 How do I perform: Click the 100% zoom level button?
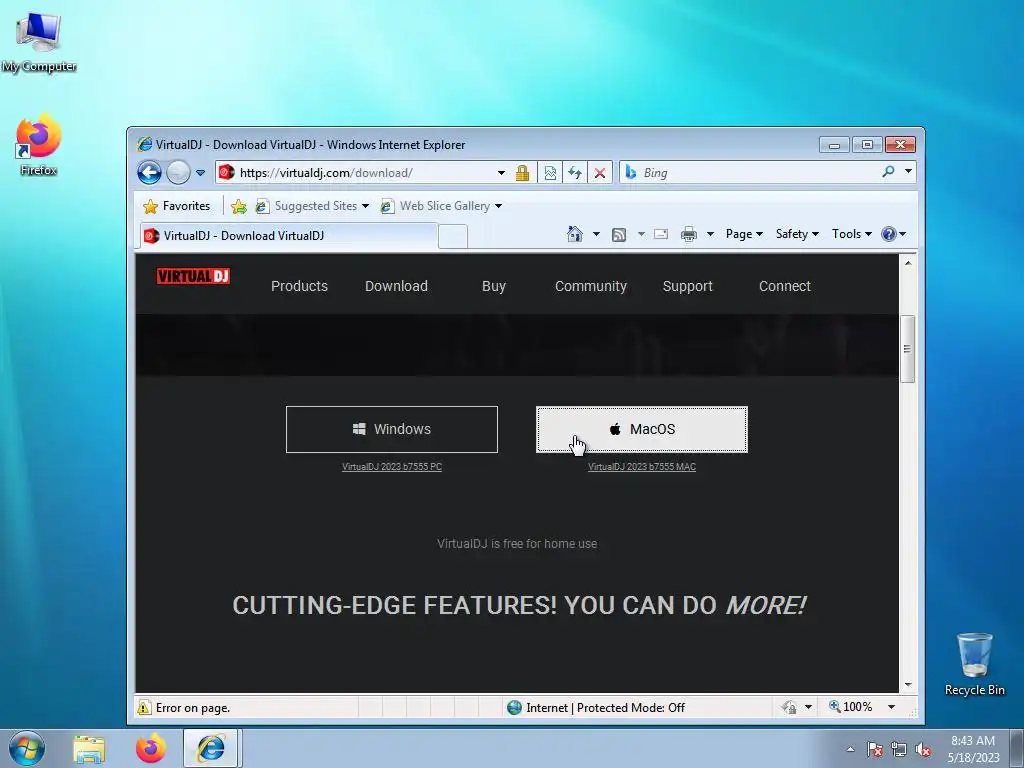[x=851, y=707]
